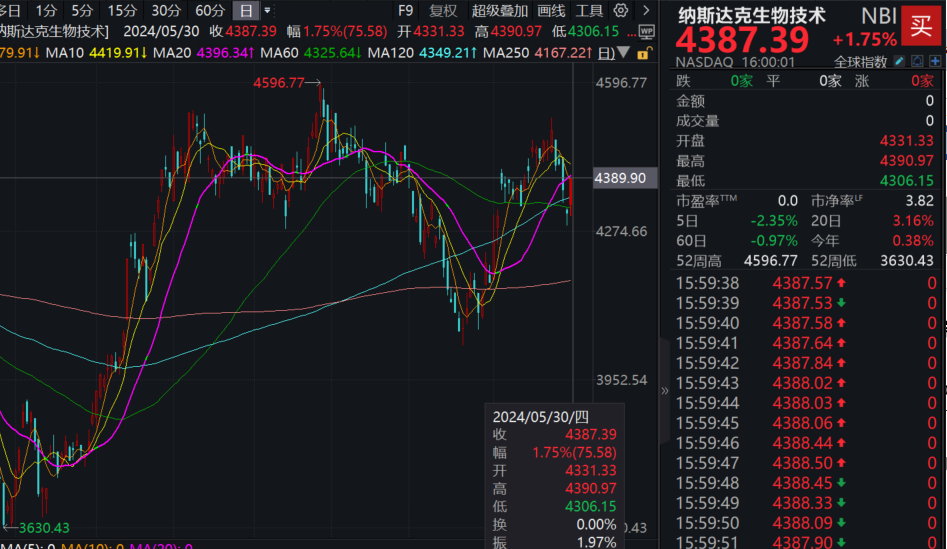Click the 纳斯达克生物技术 title above the chart
Image resolution: width=947 pixels, height=549 pixels.
pyautogui.click(x=54, y=31)
